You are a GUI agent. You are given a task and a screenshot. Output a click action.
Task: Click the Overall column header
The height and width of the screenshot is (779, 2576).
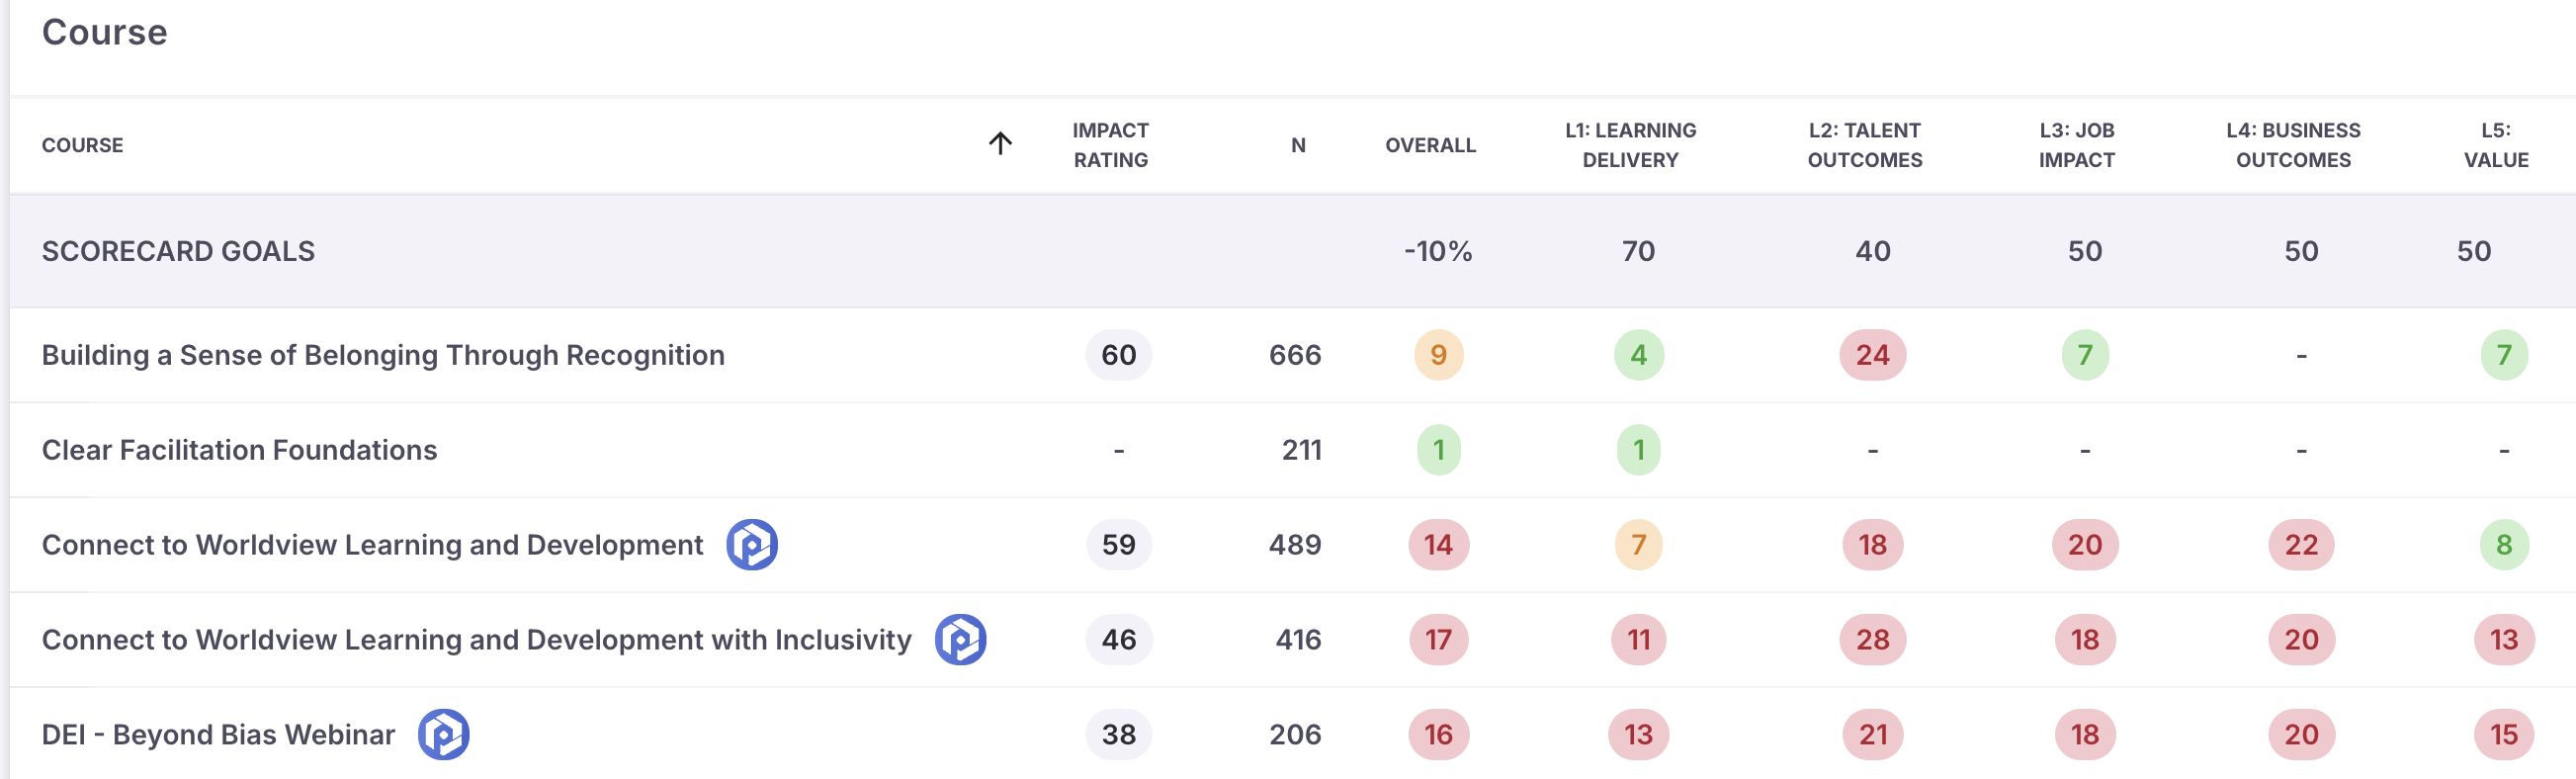point(1430,145)
